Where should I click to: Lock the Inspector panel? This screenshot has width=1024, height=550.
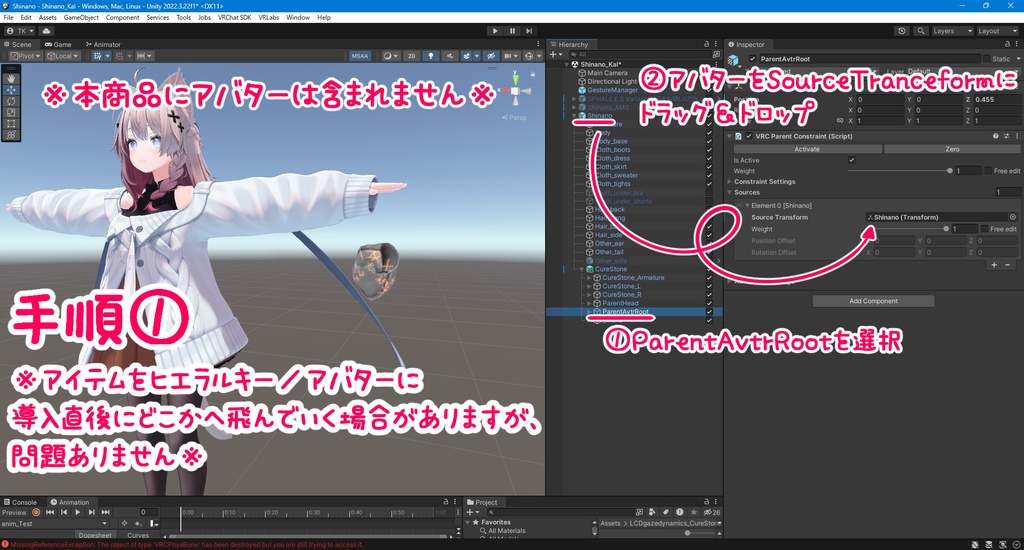(x=1007, y=44)
